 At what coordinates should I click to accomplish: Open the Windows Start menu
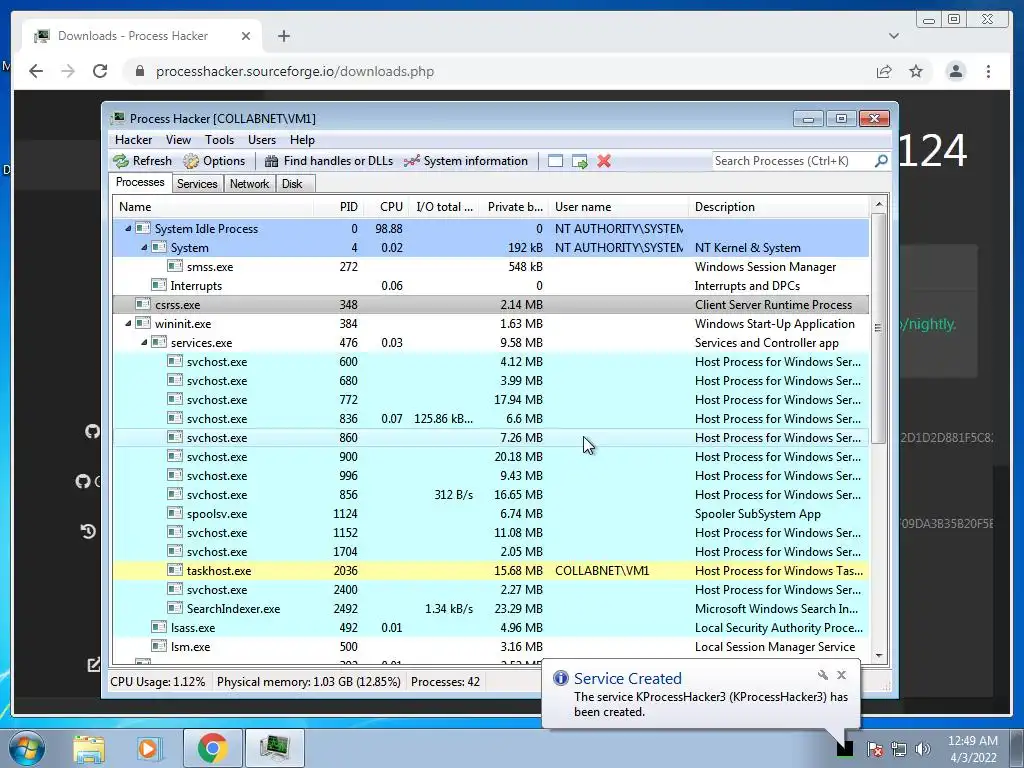click(x=27, y=749)
